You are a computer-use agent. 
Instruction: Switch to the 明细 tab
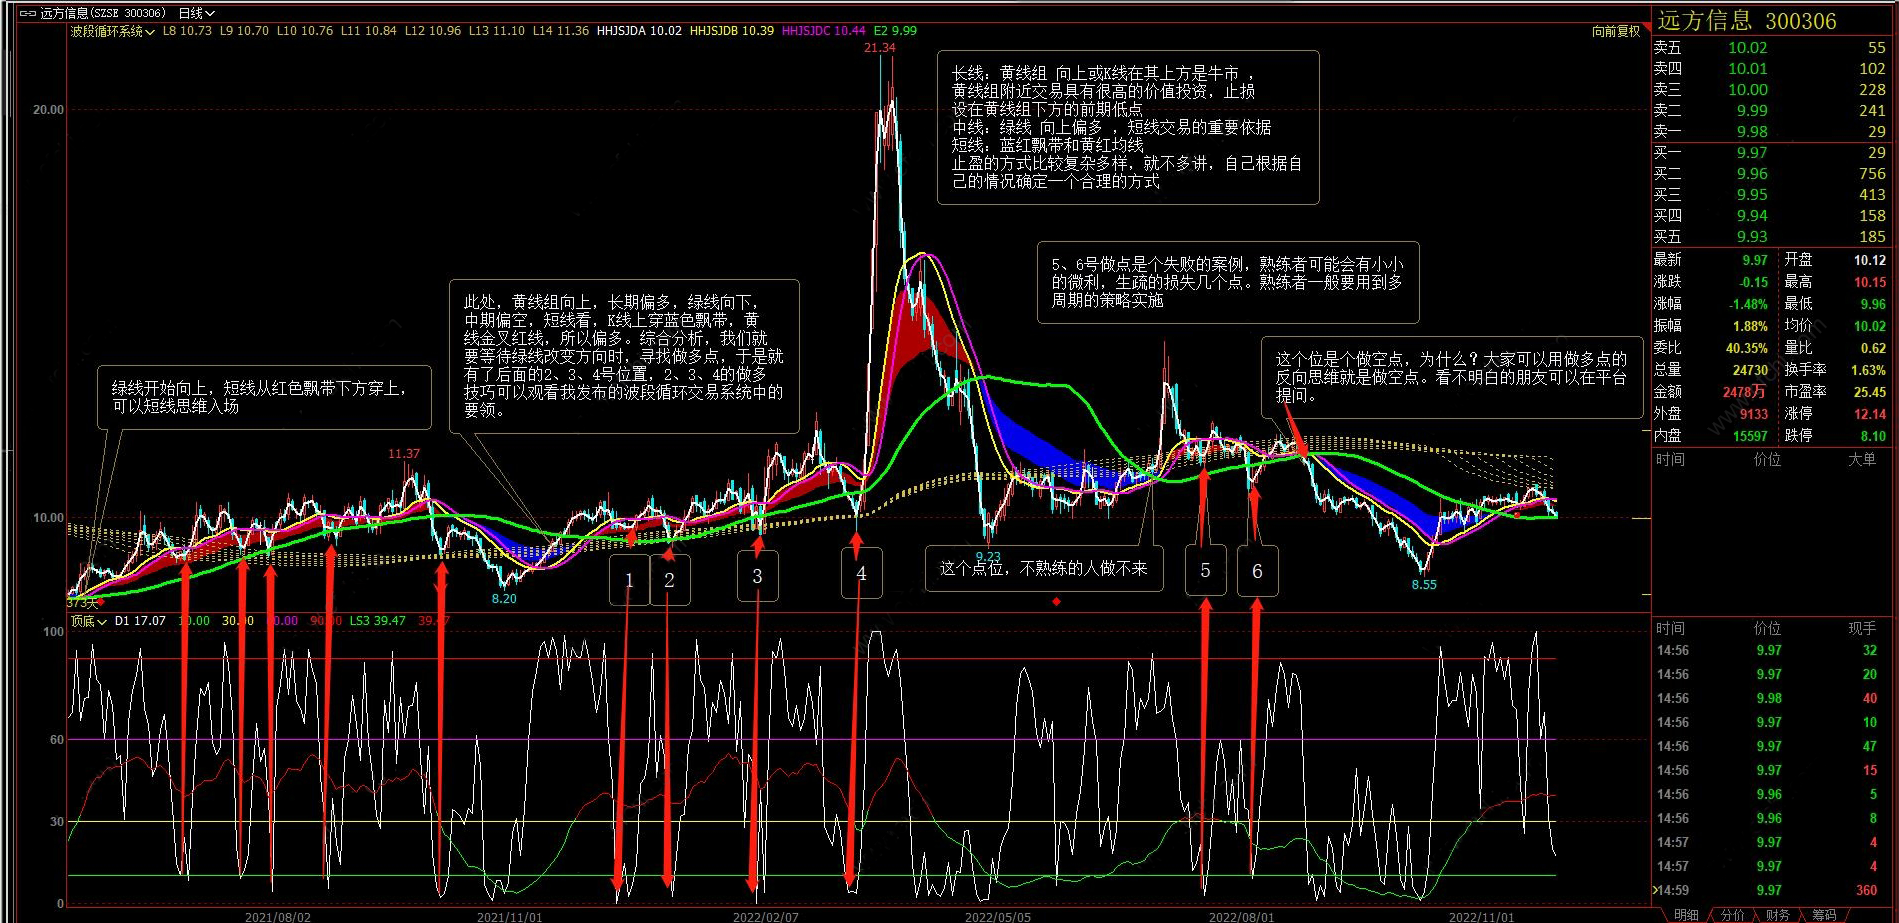pyautogui.click(x=1686, y=914)
